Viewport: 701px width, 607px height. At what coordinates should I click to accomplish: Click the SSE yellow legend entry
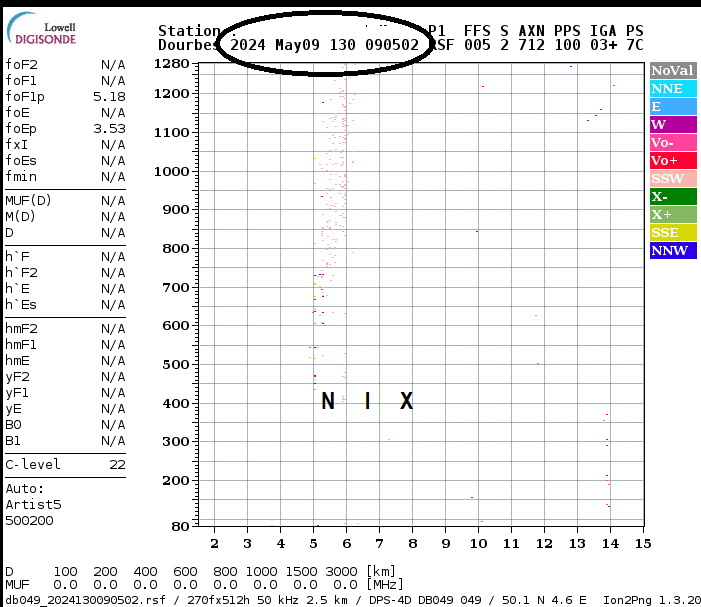[672, 233]
